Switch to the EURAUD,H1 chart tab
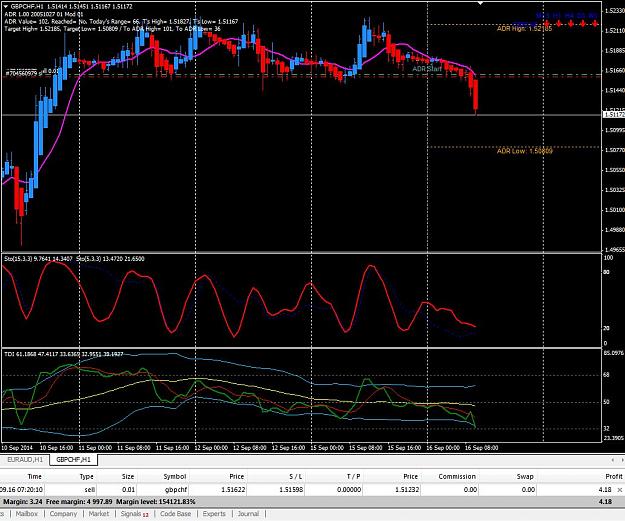 point(25,460)
